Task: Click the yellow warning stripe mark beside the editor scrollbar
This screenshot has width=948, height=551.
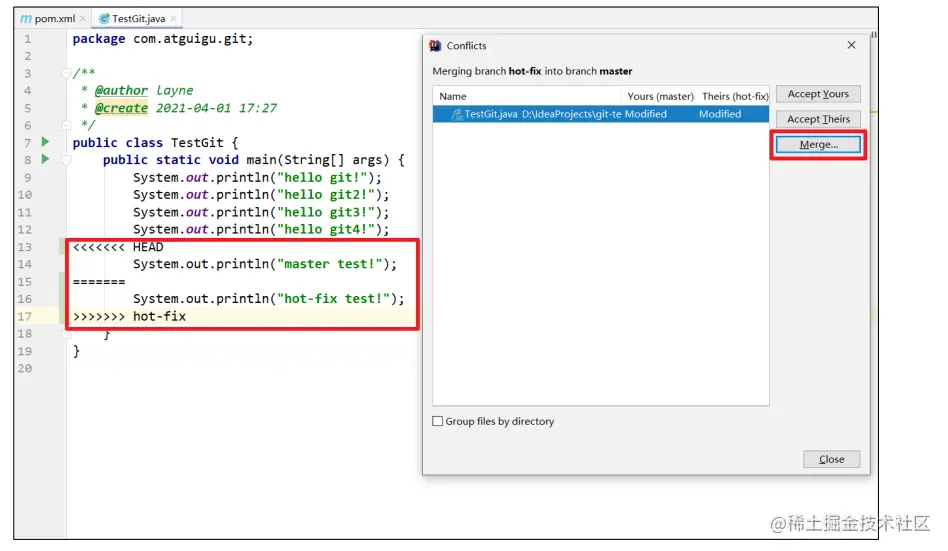Action: pos(874,112)
